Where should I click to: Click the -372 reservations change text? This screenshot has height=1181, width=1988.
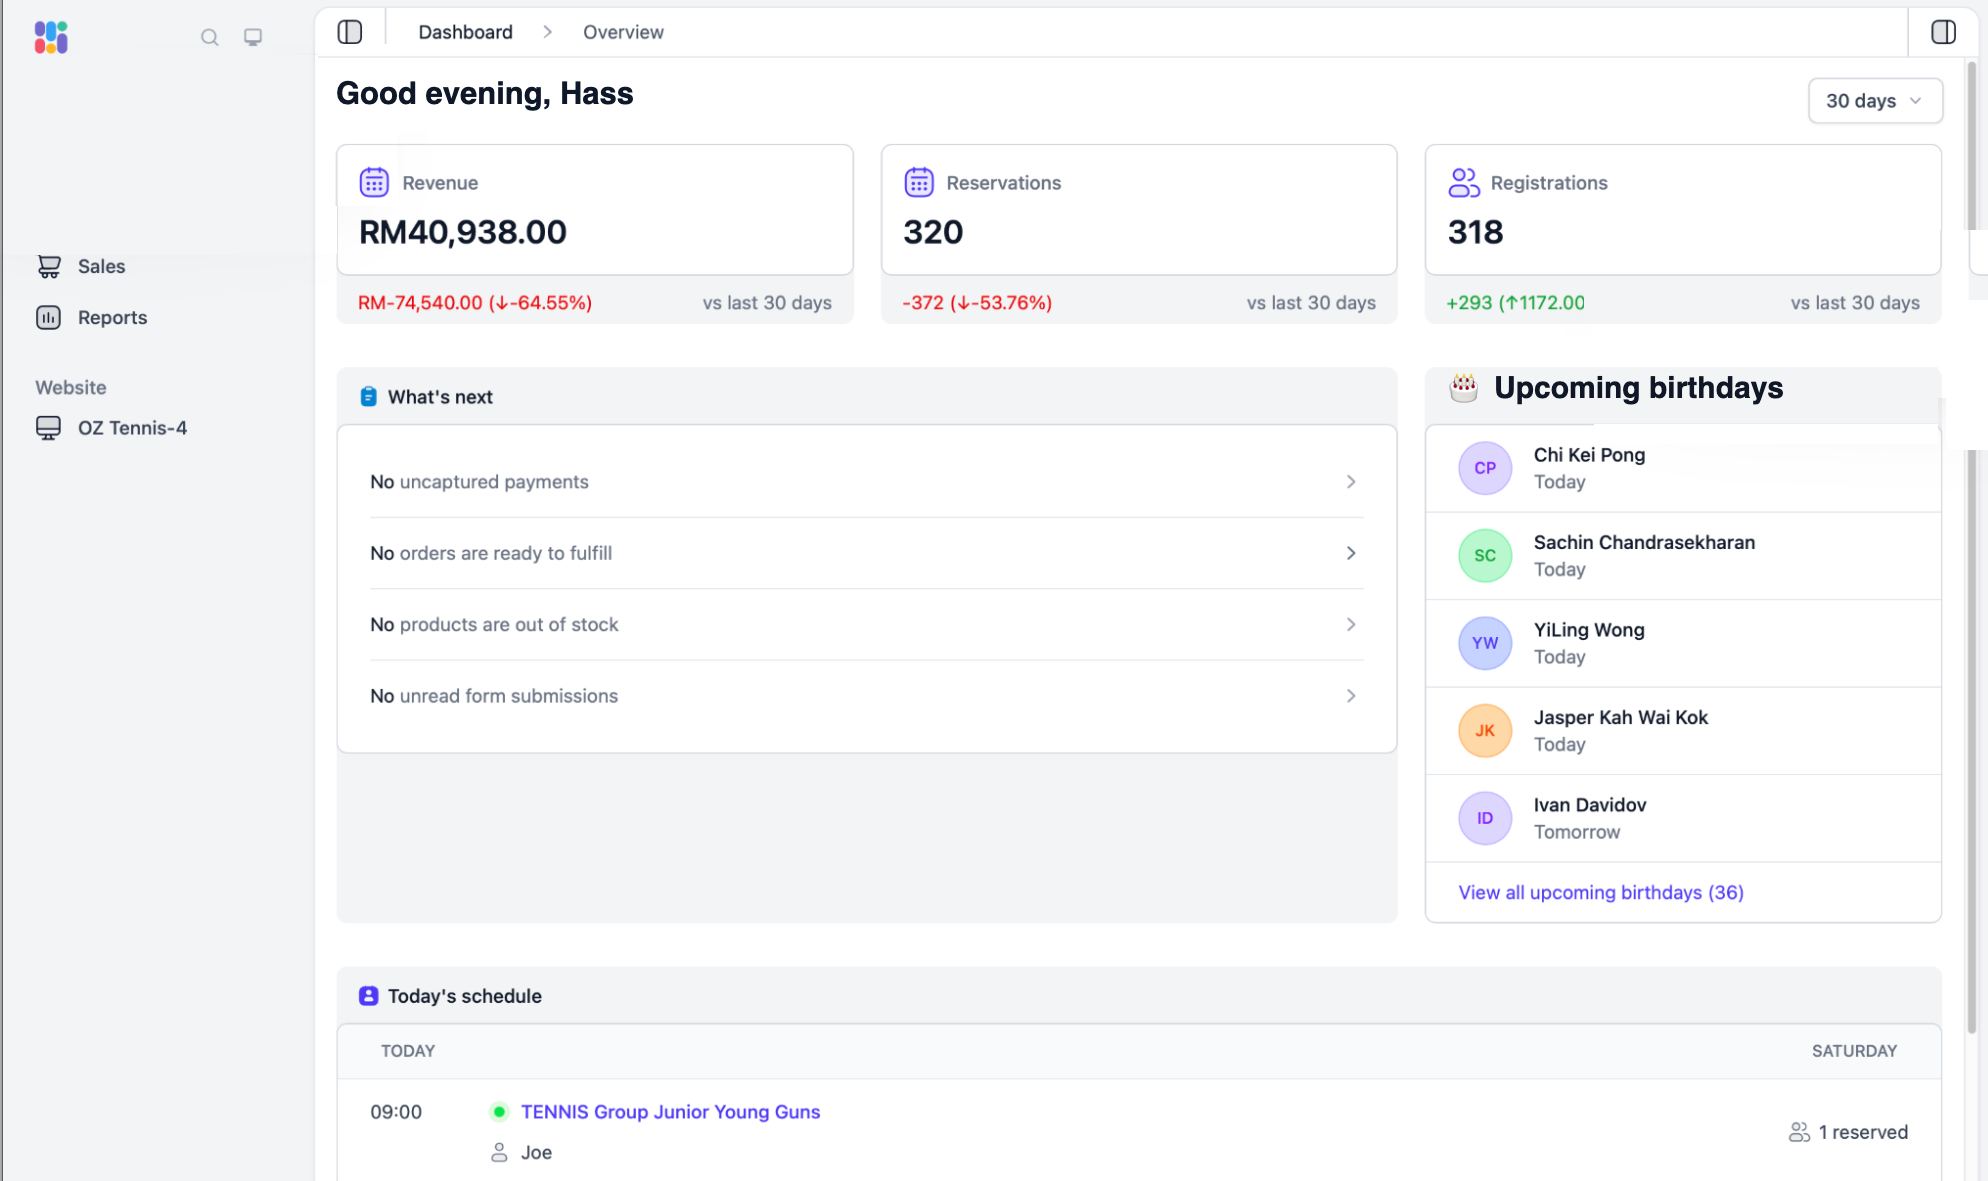[977, 303]
